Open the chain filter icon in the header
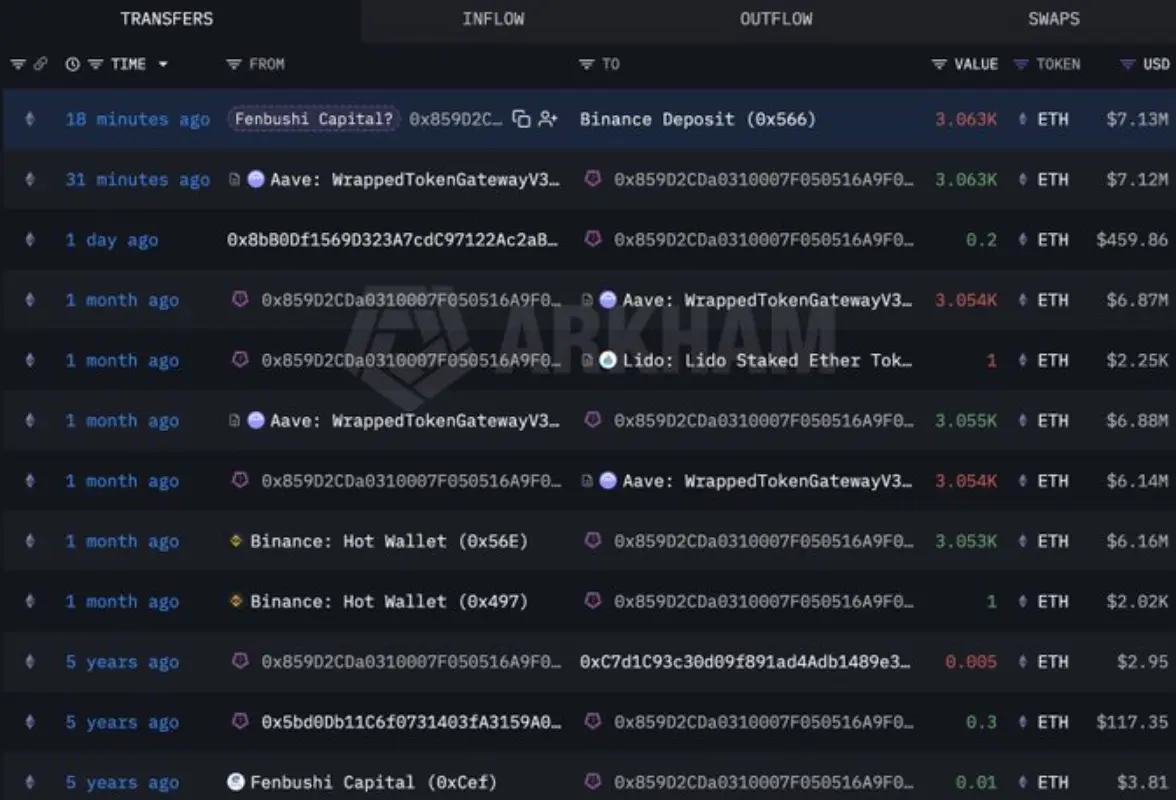Viewport: 1176px width, 800px height. [18, 64]
